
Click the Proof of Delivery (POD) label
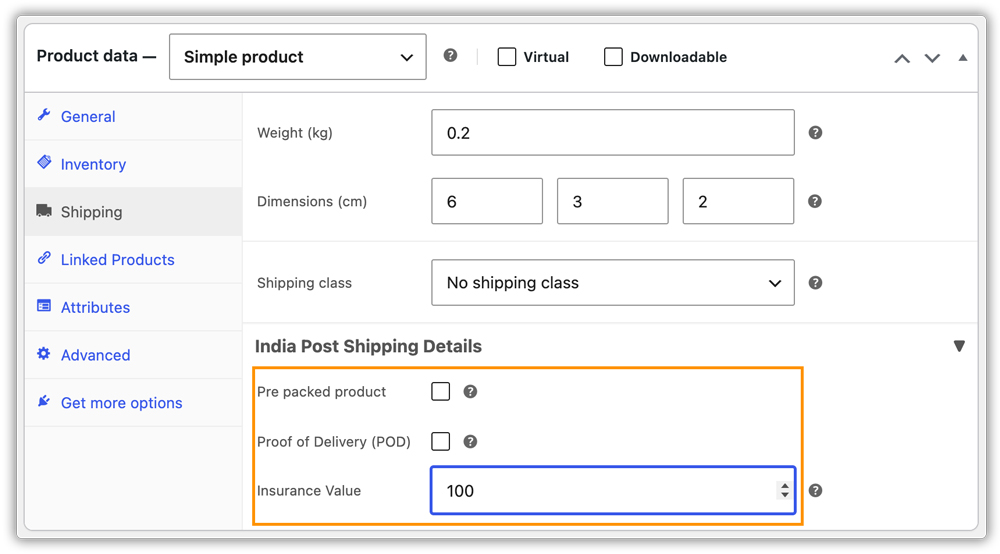pos(334,441)
